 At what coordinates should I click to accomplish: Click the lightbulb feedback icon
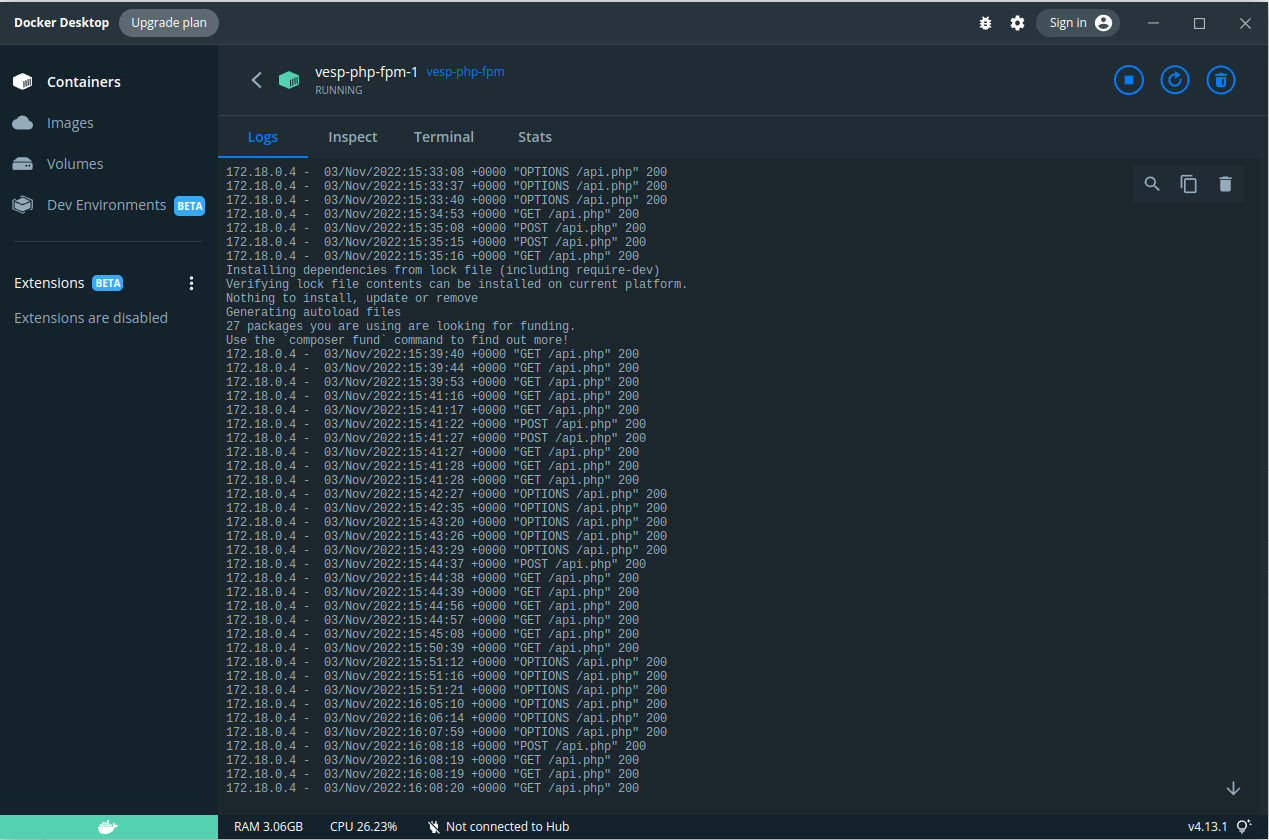pyautogui.click(x=1244, y=827)
